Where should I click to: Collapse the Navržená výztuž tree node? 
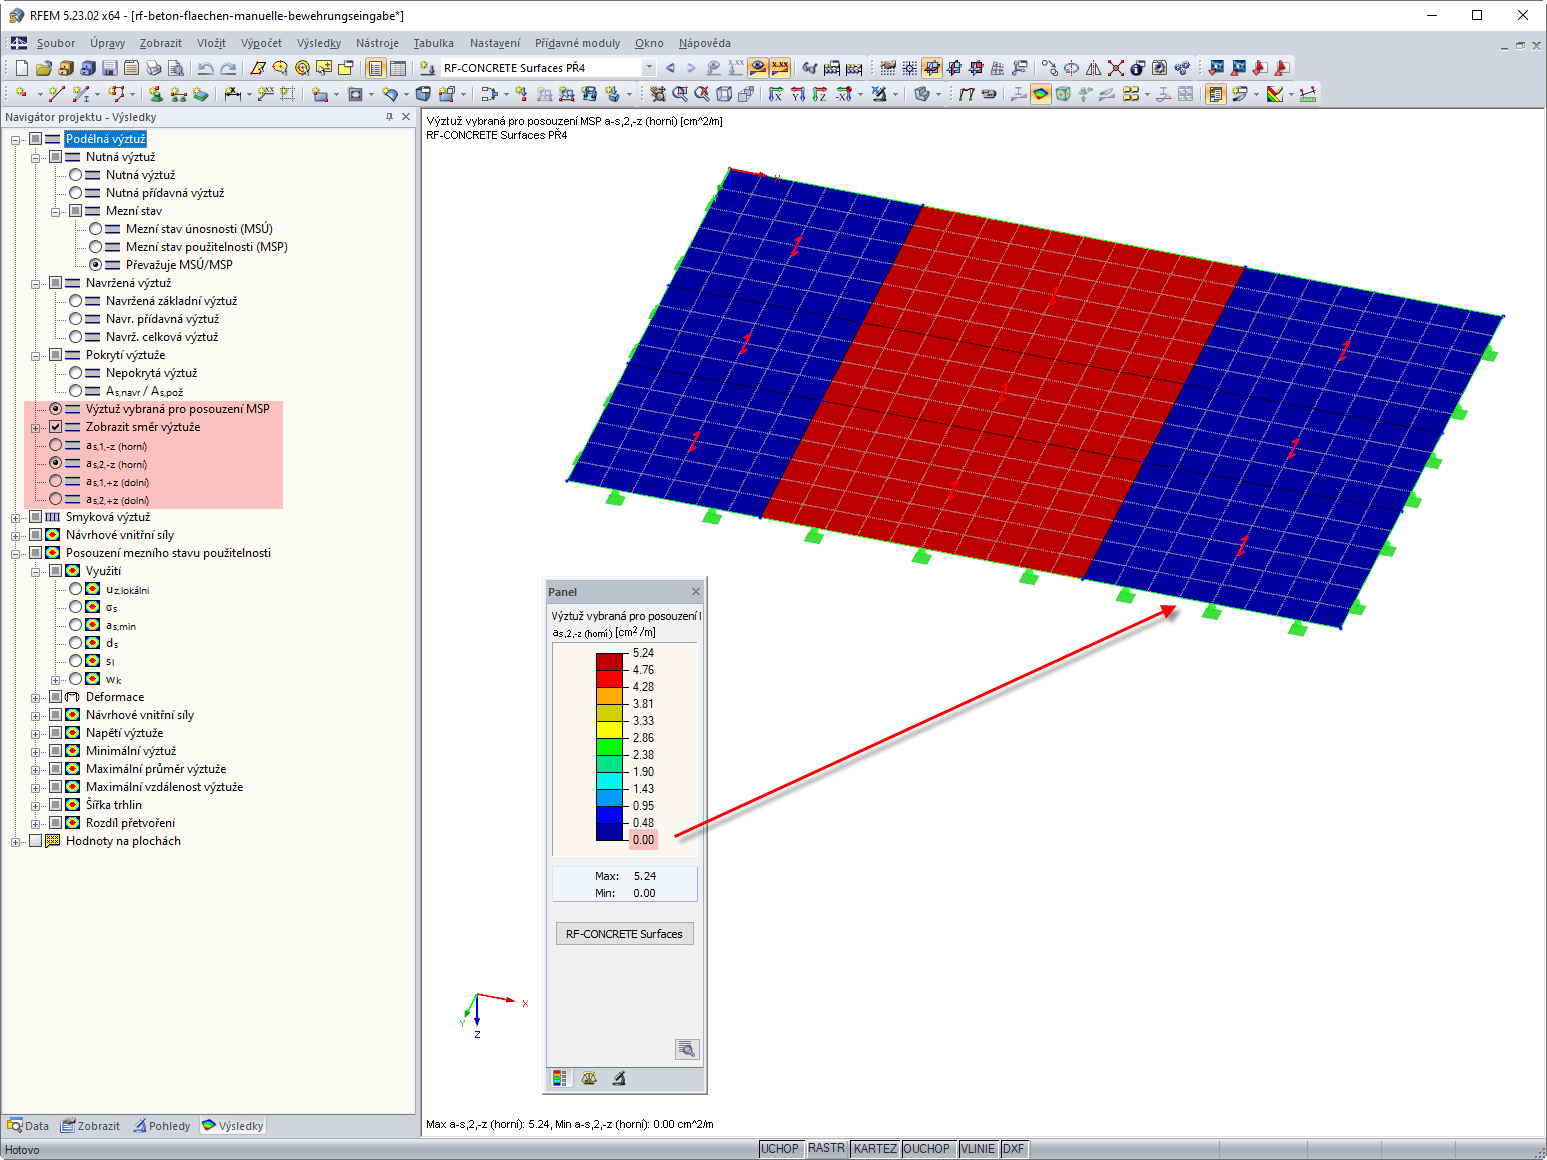tap(36, 283)
